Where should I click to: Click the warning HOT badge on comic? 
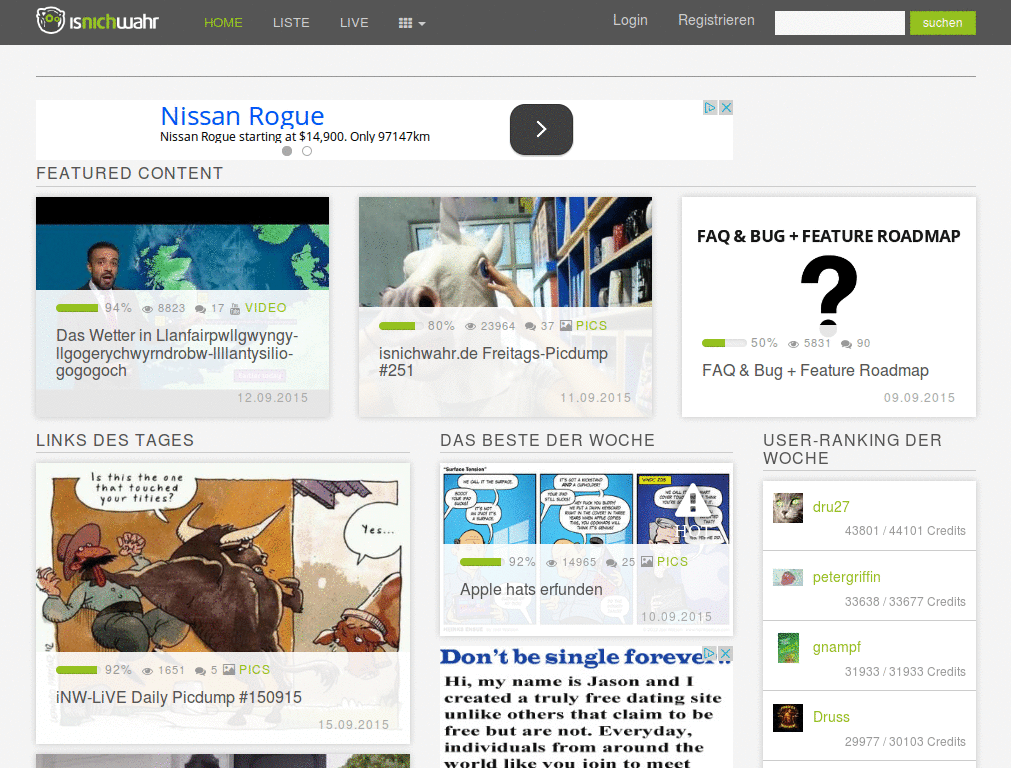[693, 513]
